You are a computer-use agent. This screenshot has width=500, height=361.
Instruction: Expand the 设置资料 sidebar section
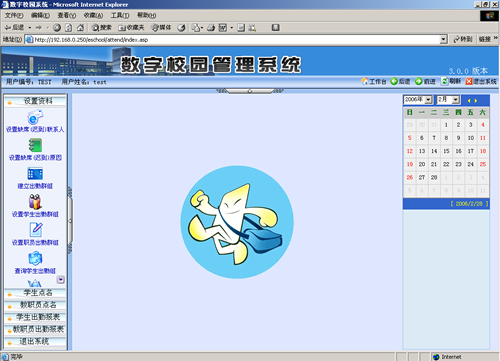tap(35, 101)
